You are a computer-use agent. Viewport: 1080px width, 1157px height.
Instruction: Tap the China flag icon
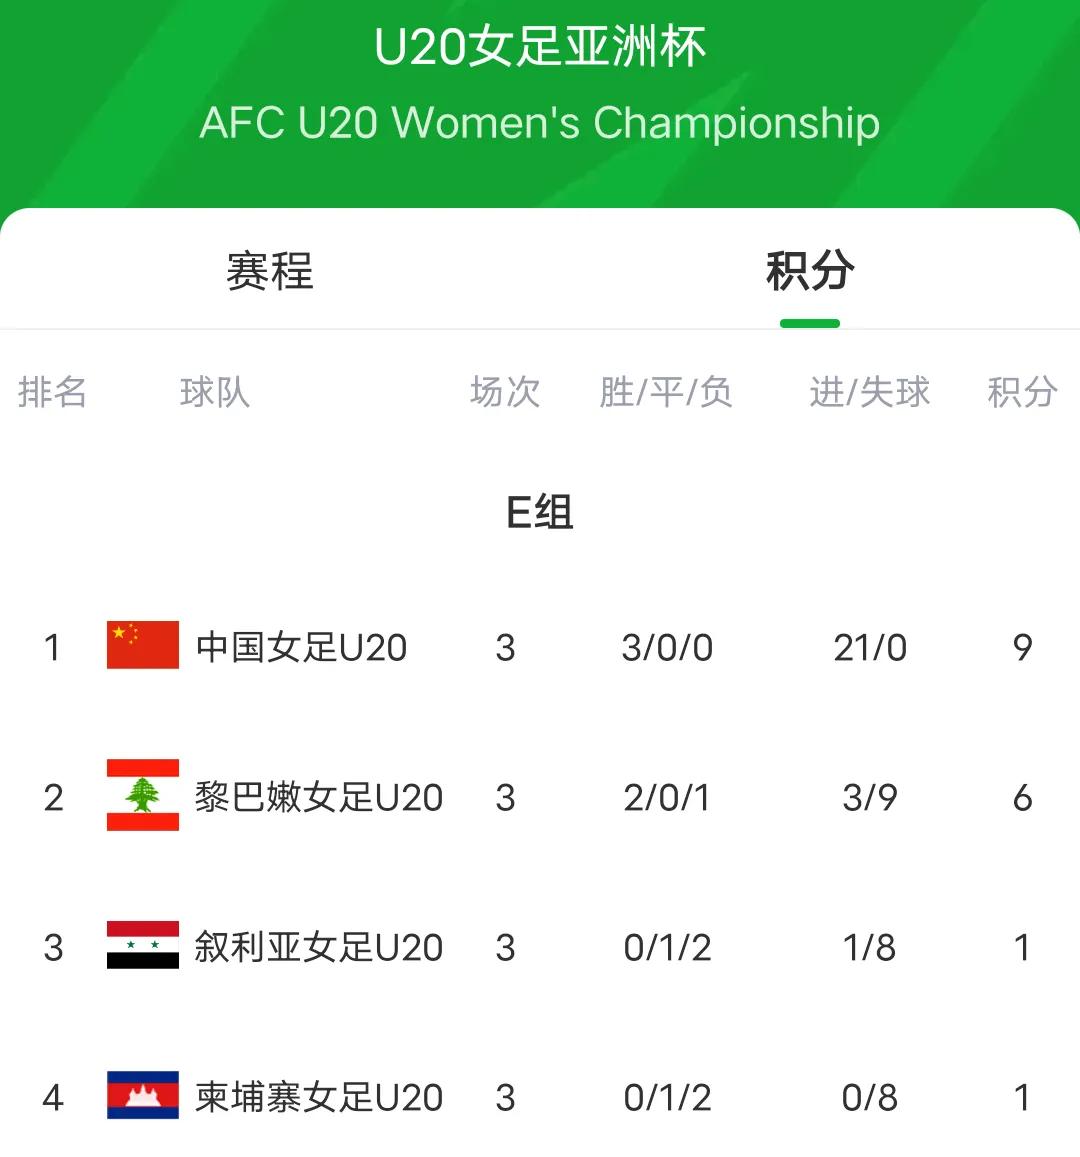(143, 645)
